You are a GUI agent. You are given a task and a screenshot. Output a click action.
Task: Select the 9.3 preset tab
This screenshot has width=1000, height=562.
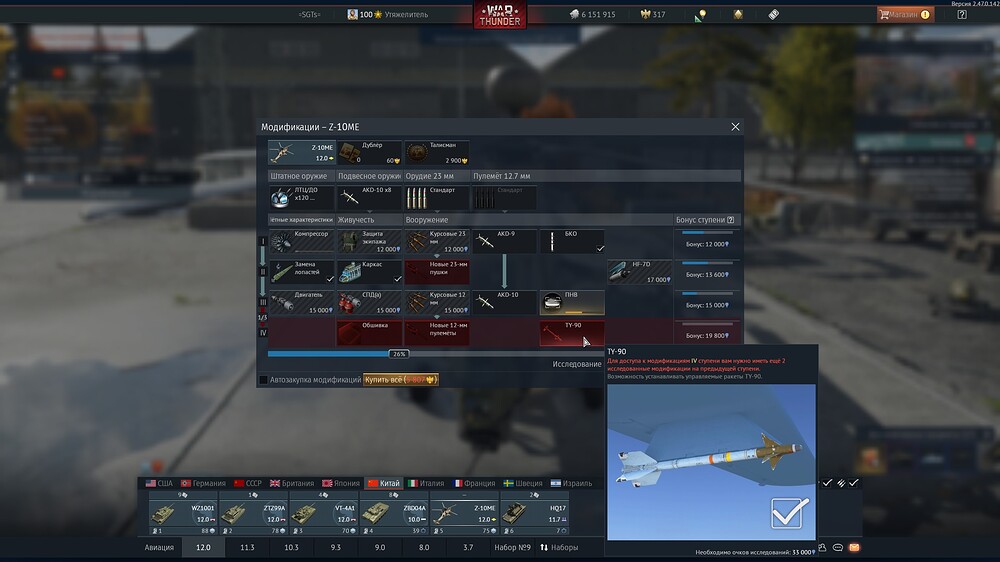(335, 547)
